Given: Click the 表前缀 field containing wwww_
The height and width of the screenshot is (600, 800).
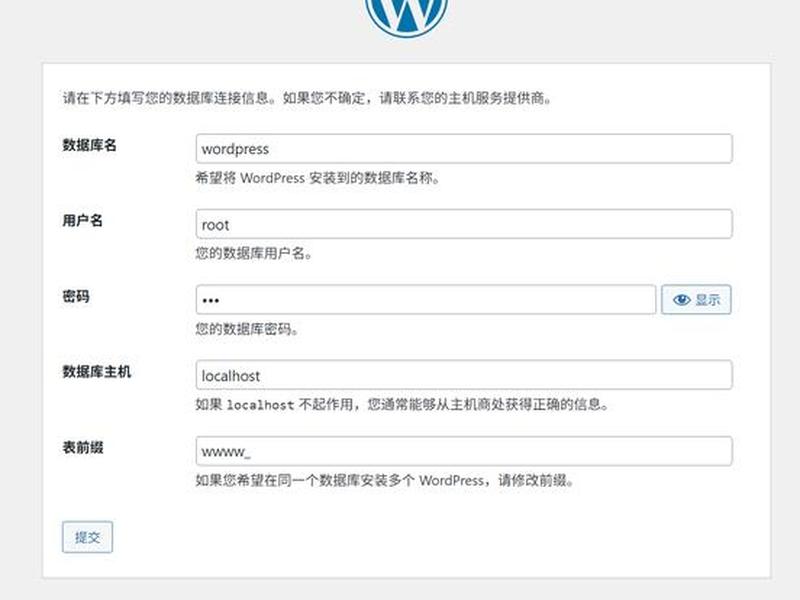Looking at the screenshot, I should pos(464,451).
